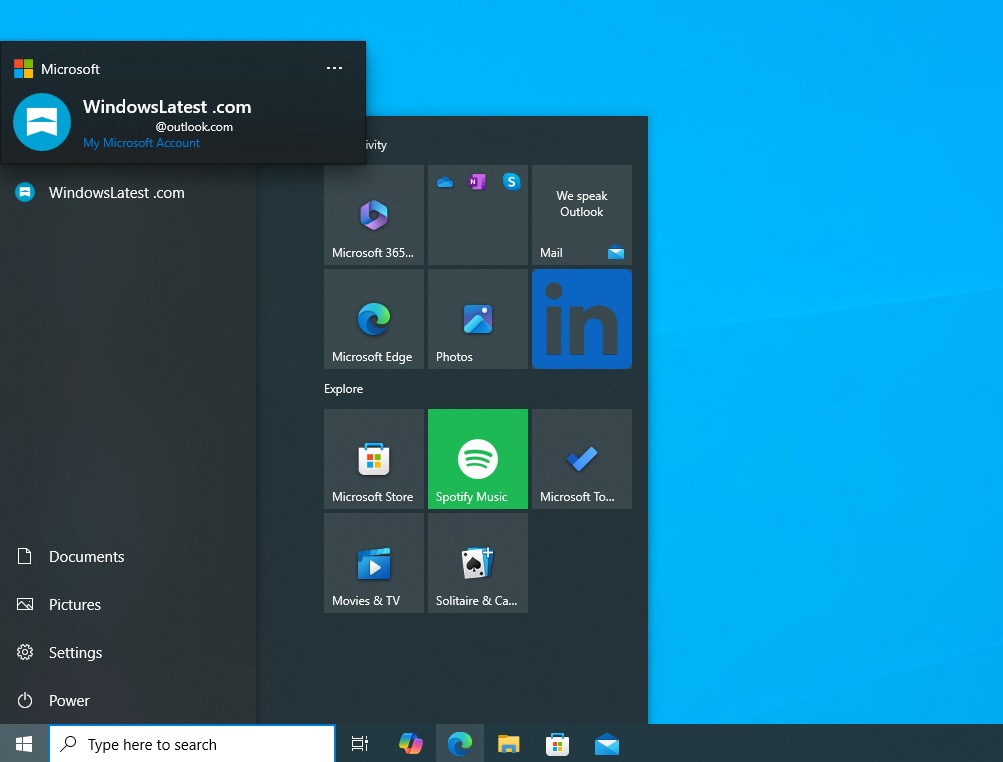1003x762 pixels.
Task: Launch Copilot from the taskbar
Action: tap(410, 743)
